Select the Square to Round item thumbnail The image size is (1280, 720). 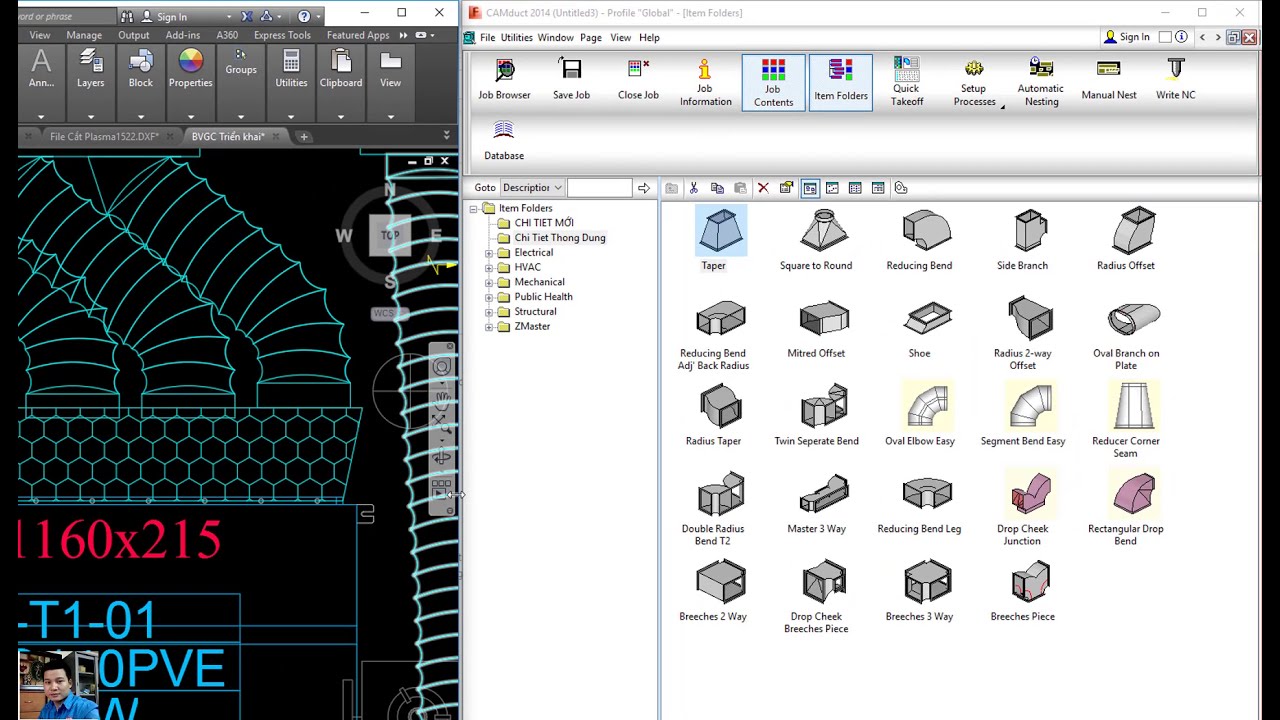point(816,240)
